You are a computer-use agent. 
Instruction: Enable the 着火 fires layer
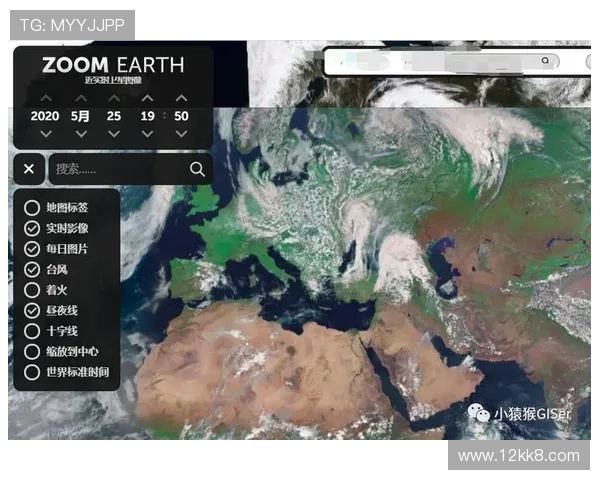pos(32,290)
